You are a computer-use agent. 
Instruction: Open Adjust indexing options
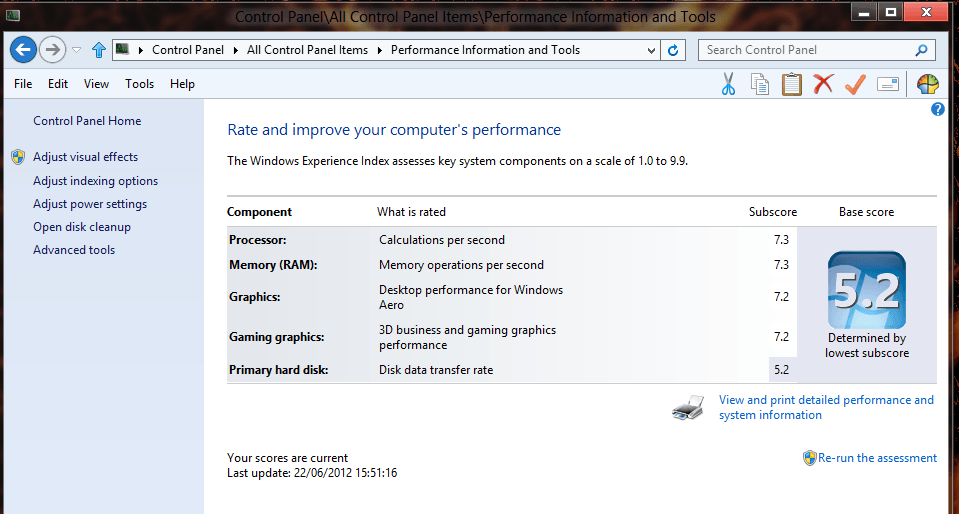pos(95,181)
